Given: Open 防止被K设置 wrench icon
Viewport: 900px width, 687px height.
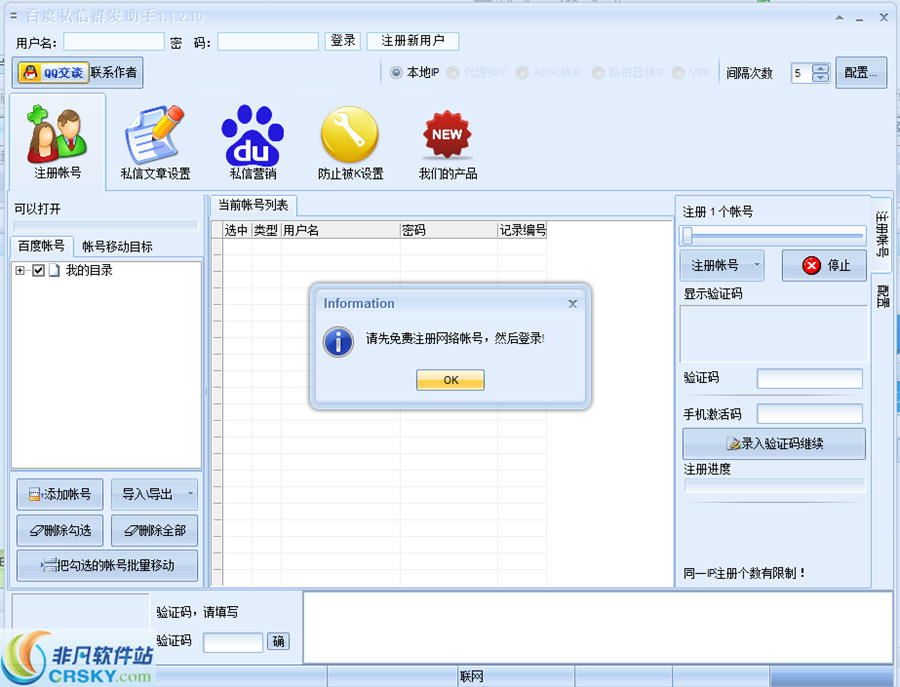Looking at the screenshot, I should click(x=350, y=142).
